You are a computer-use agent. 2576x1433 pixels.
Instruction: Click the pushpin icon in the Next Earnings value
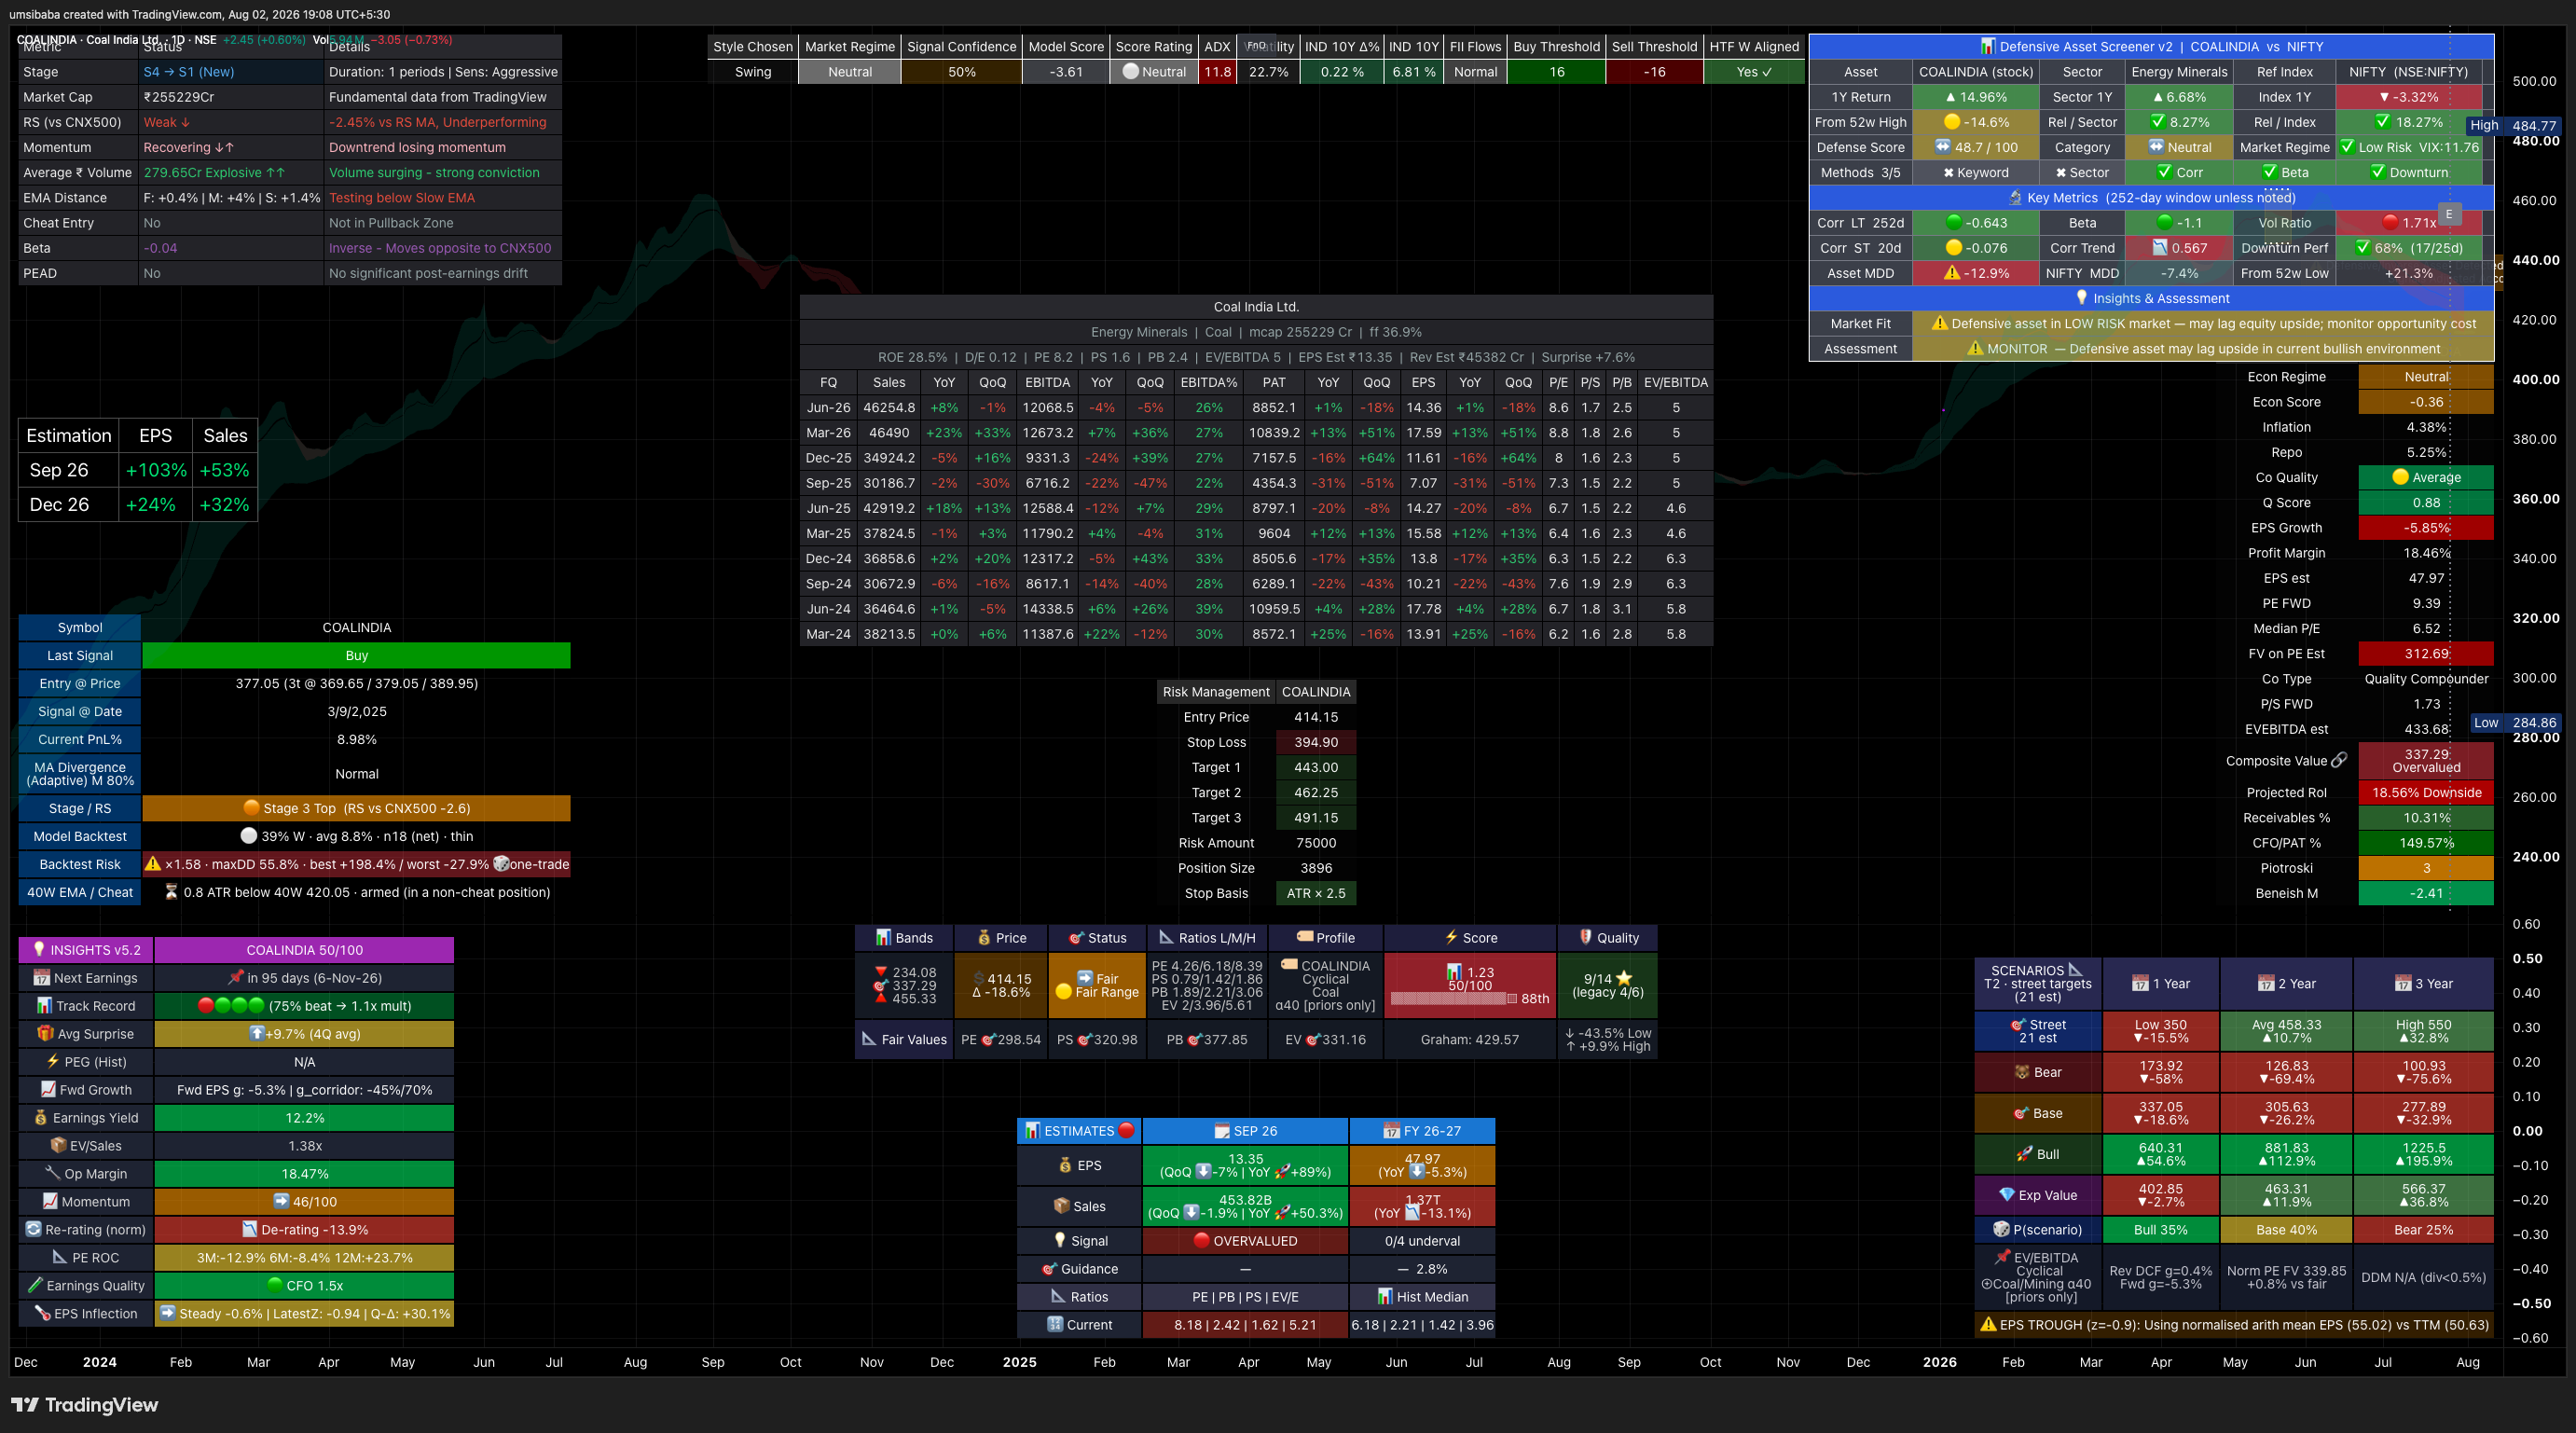[x=236, y=977]
